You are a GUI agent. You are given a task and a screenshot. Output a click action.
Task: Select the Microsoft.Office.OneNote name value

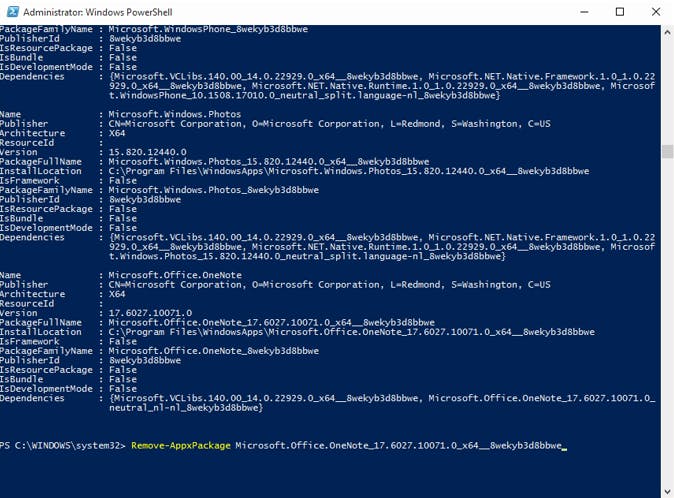[x=175, y=275]
